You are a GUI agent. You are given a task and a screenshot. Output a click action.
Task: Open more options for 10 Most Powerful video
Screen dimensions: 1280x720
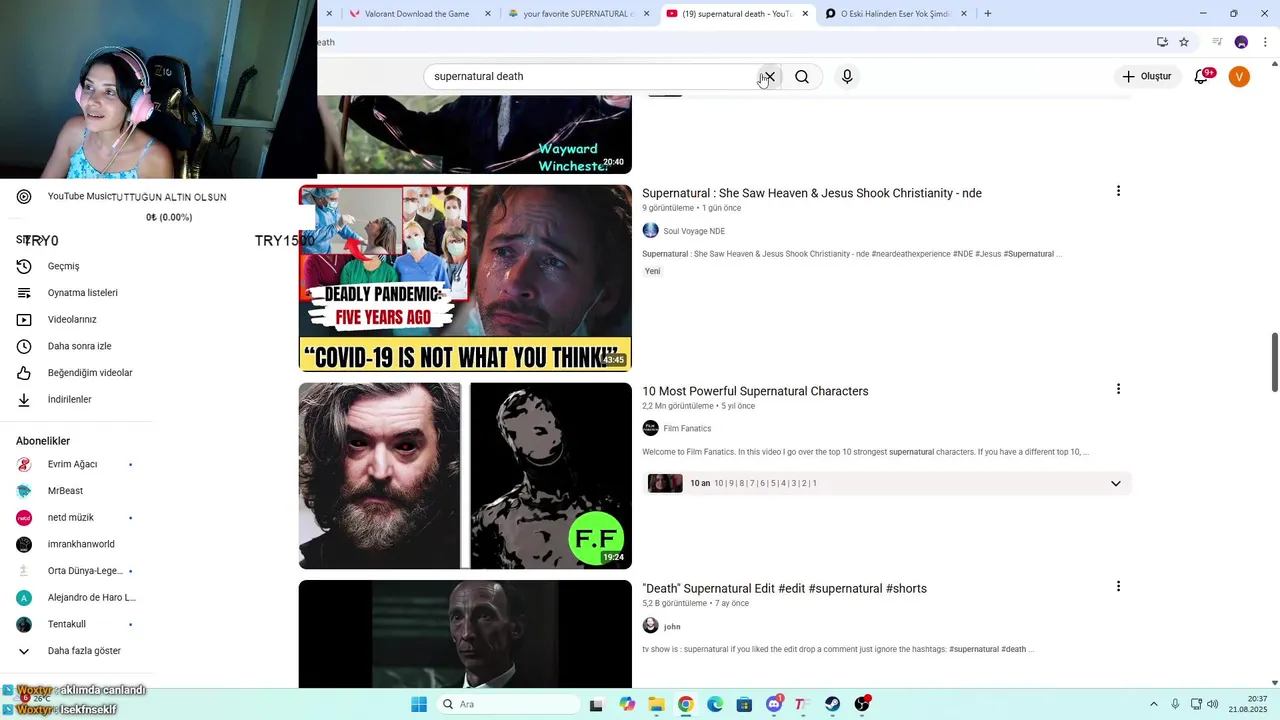tap(1118, 389)
